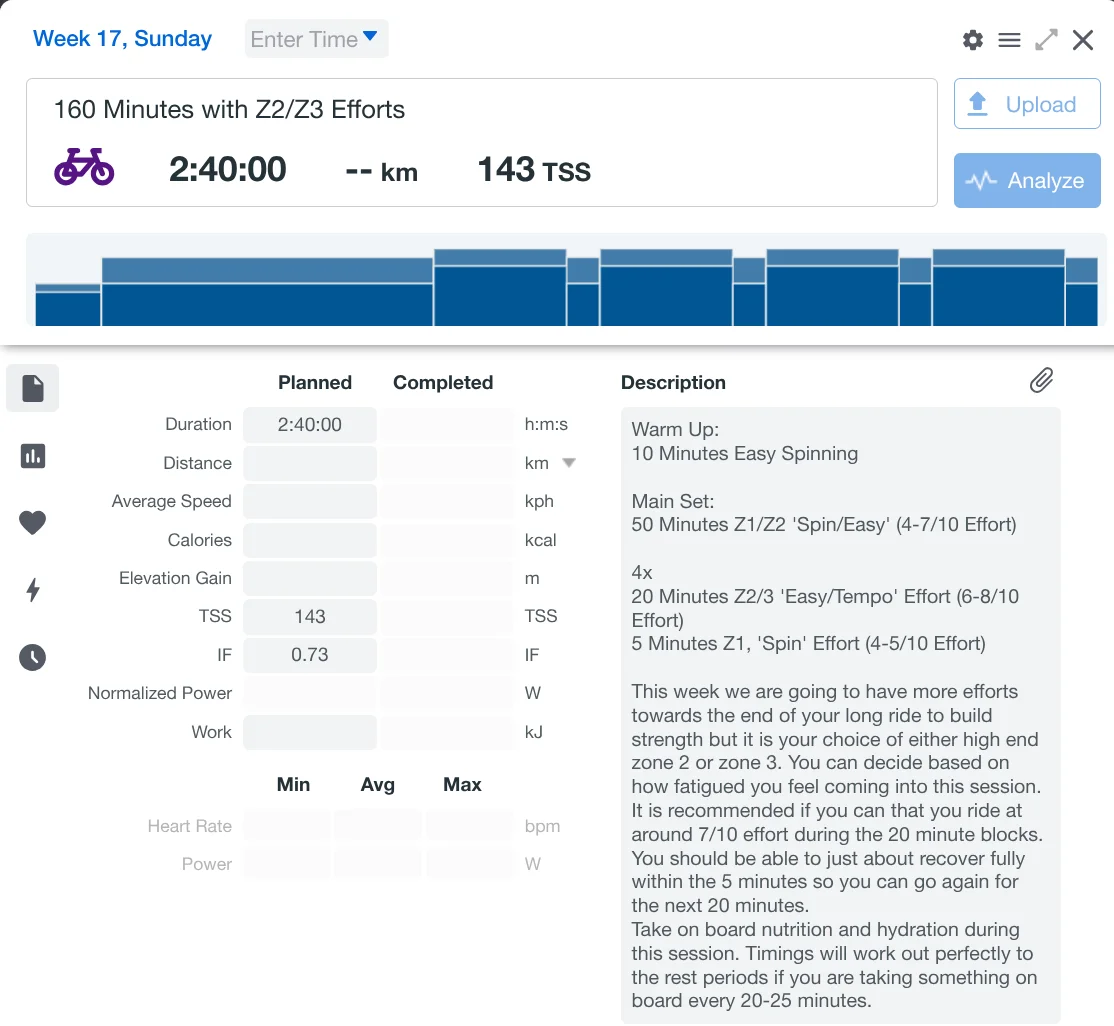This screenshot has width=1114, height=1026.
Task: Click the planned Distance field
Action: [x=310, y=463]
